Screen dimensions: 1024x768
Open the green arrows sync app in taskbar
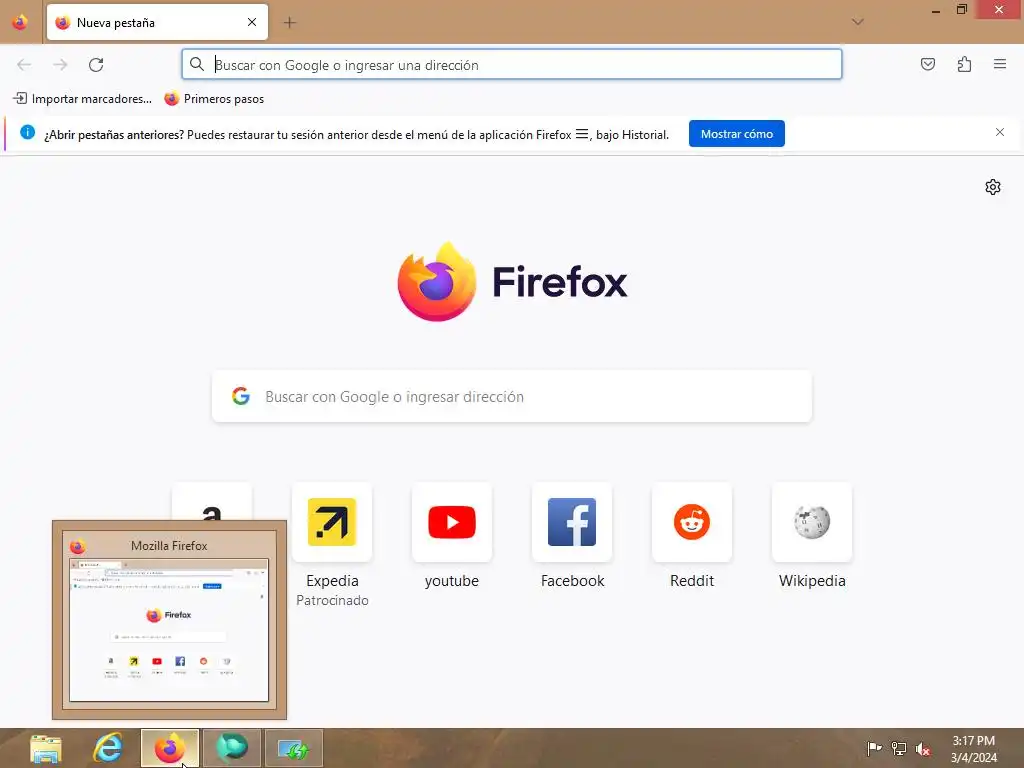tap(294, 748)
